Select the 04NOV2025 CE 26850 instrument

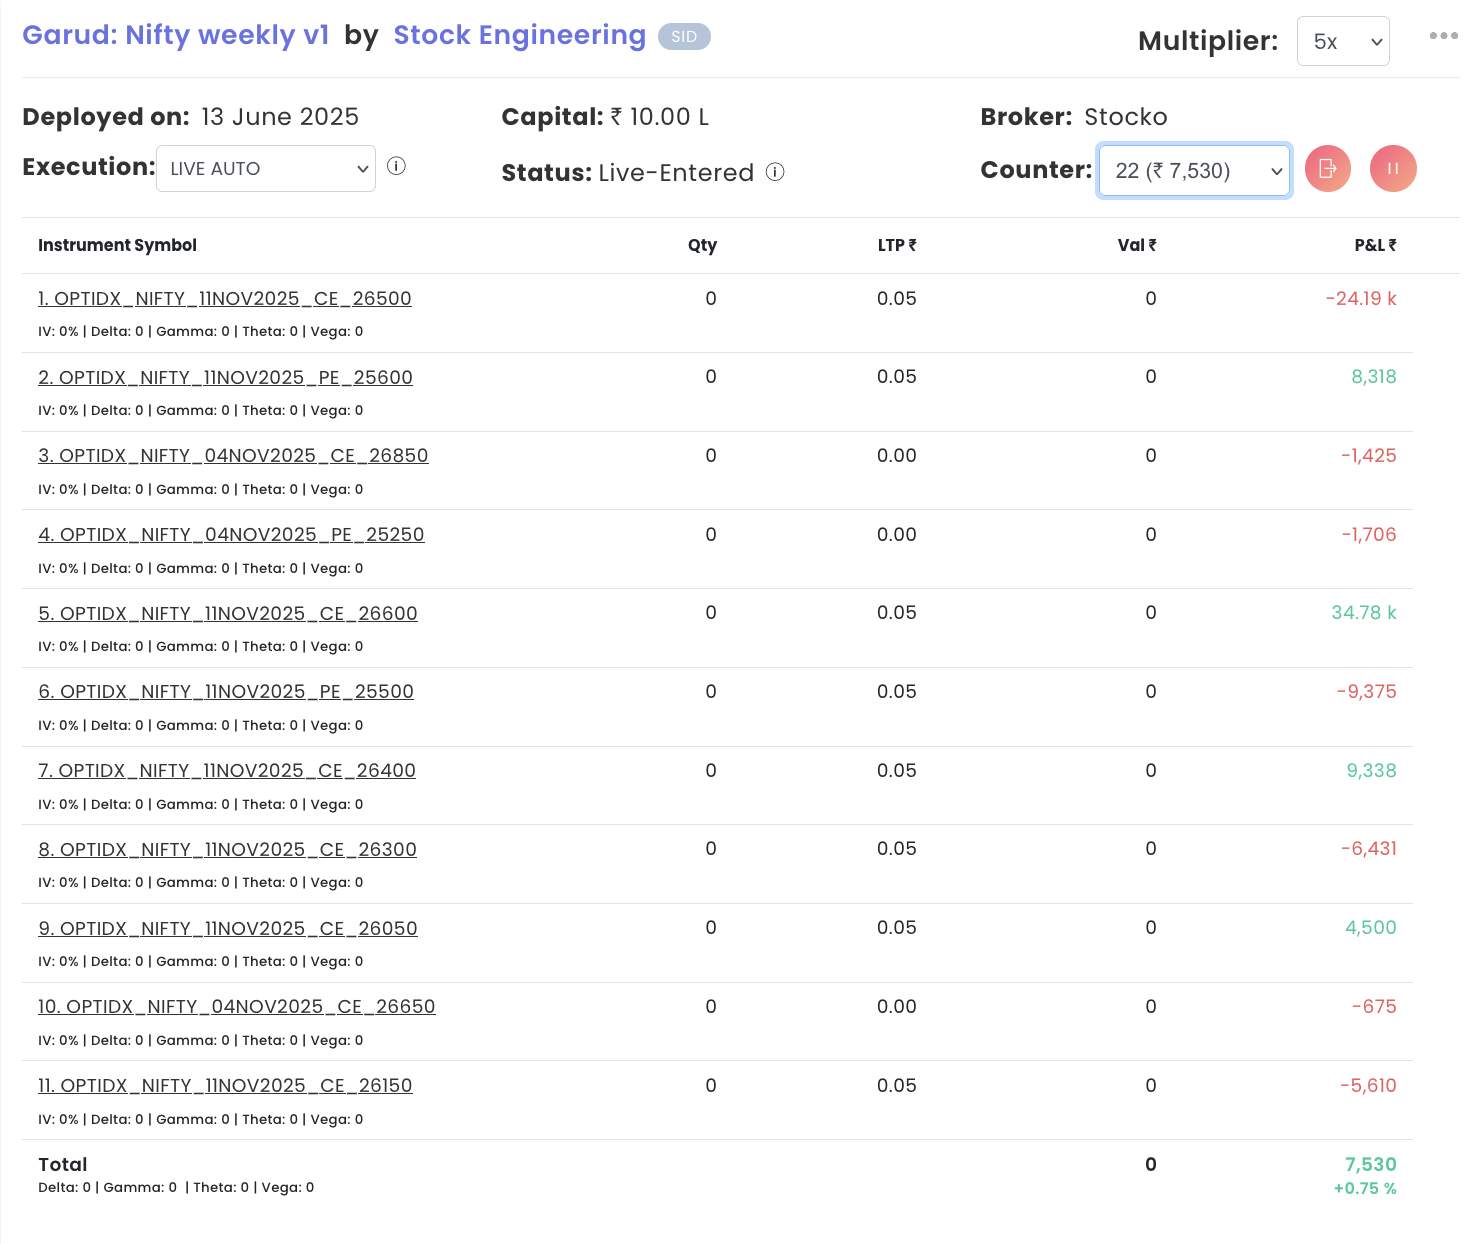[233, 456]
